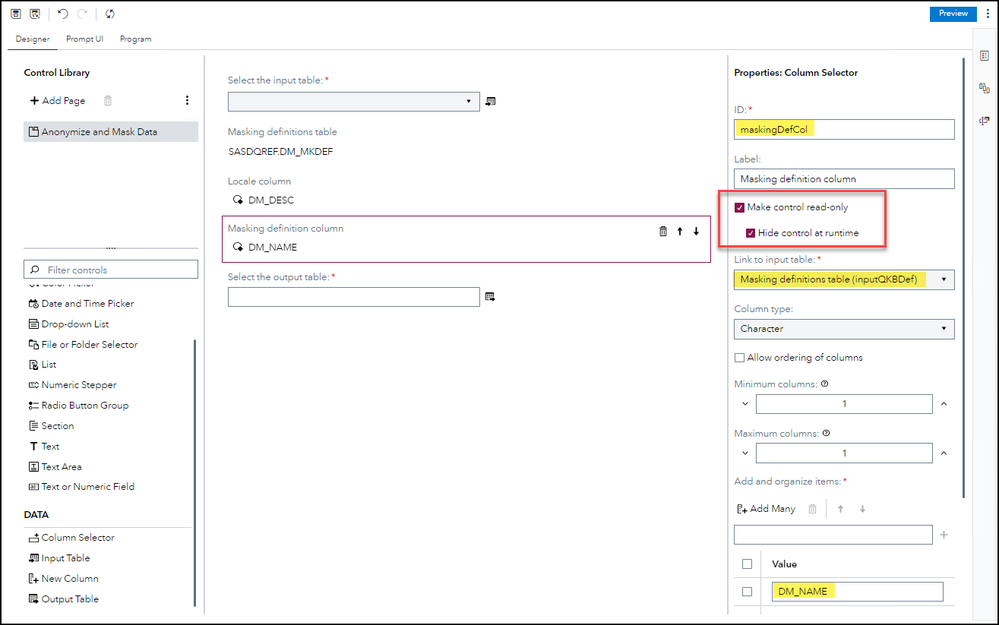Uncheck Make control read-only

coord(740,208)
